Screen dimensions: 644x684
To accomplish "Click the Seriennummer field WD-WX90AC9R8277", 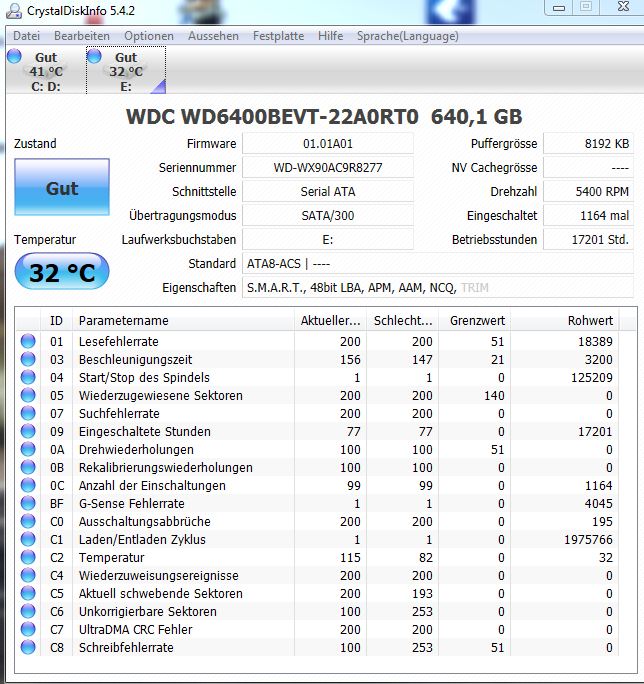I will click(x=328, y=168).
